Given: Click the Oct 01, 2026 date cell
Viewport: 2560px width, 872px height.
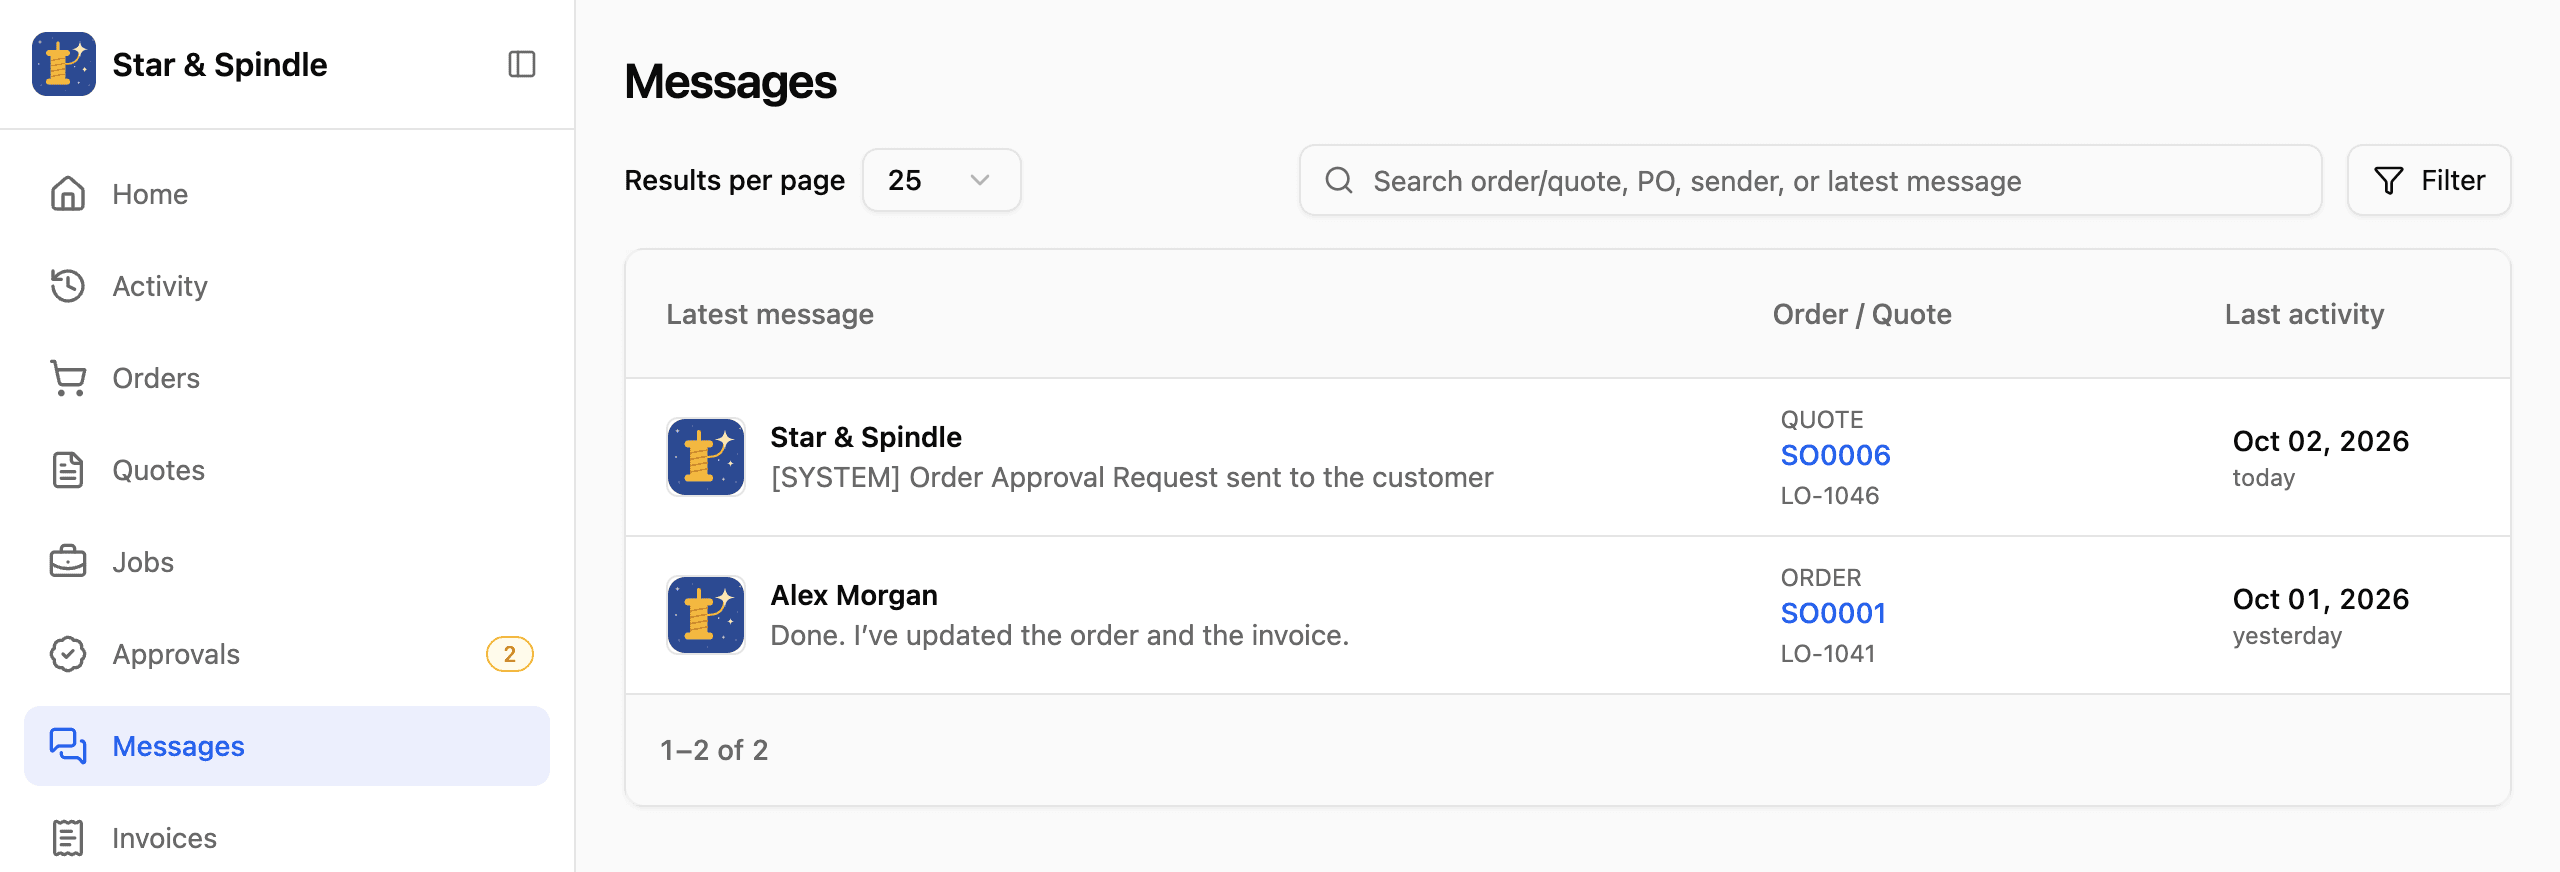Looking at the screenshot, I should click(2321, 599).
